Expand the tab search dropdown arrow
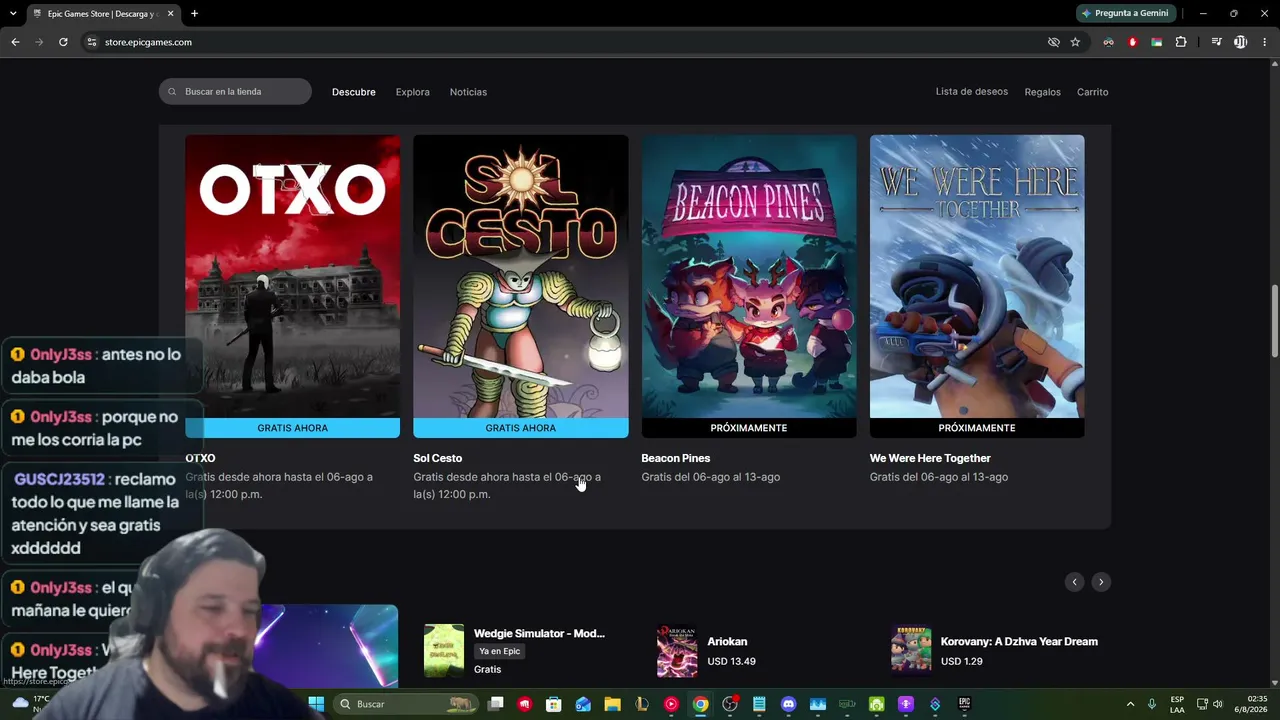The image size is (1280, 720). pyautogui.click(x=13, y=14)
